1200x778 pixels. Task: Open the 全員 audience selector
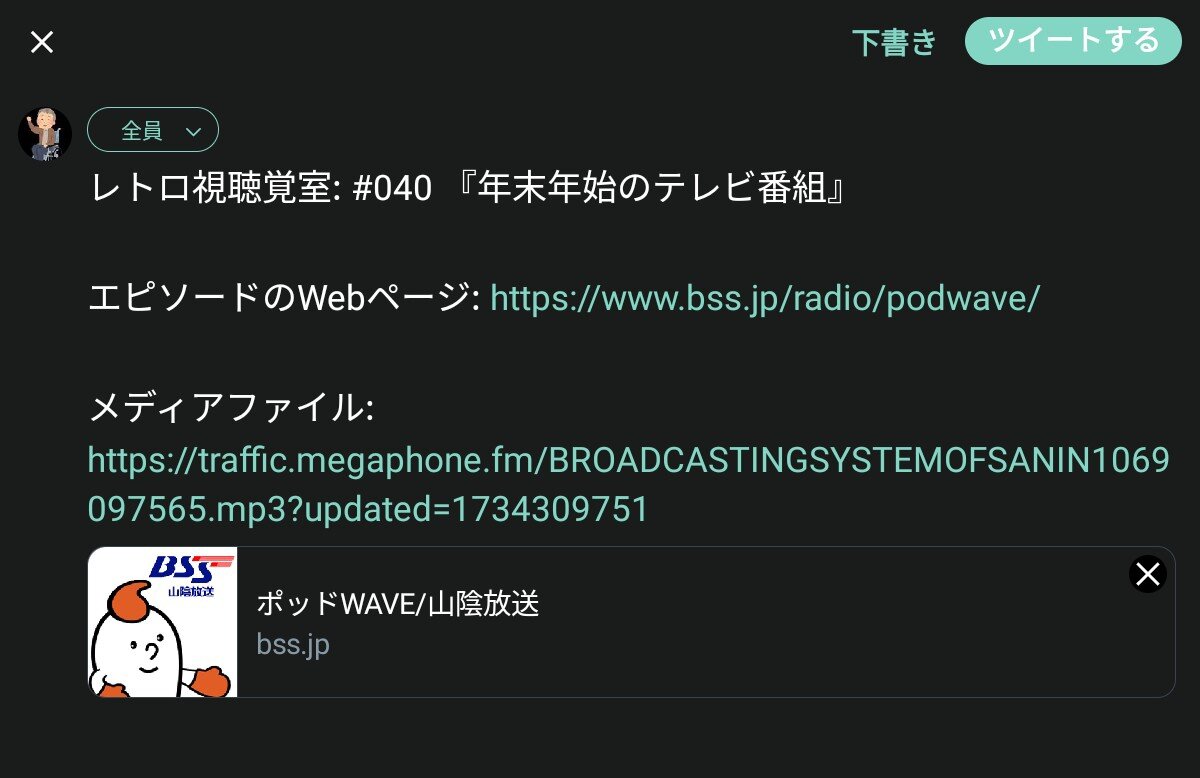pos(153,130)
